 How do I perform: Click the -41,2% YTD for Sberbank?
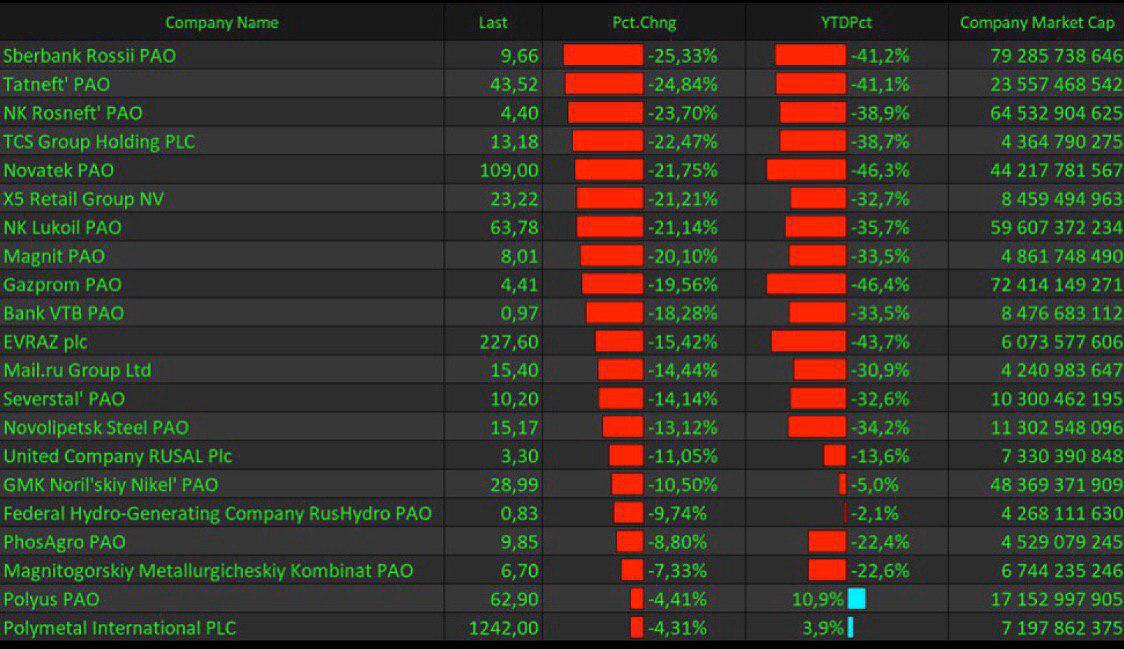coord(880,56)
